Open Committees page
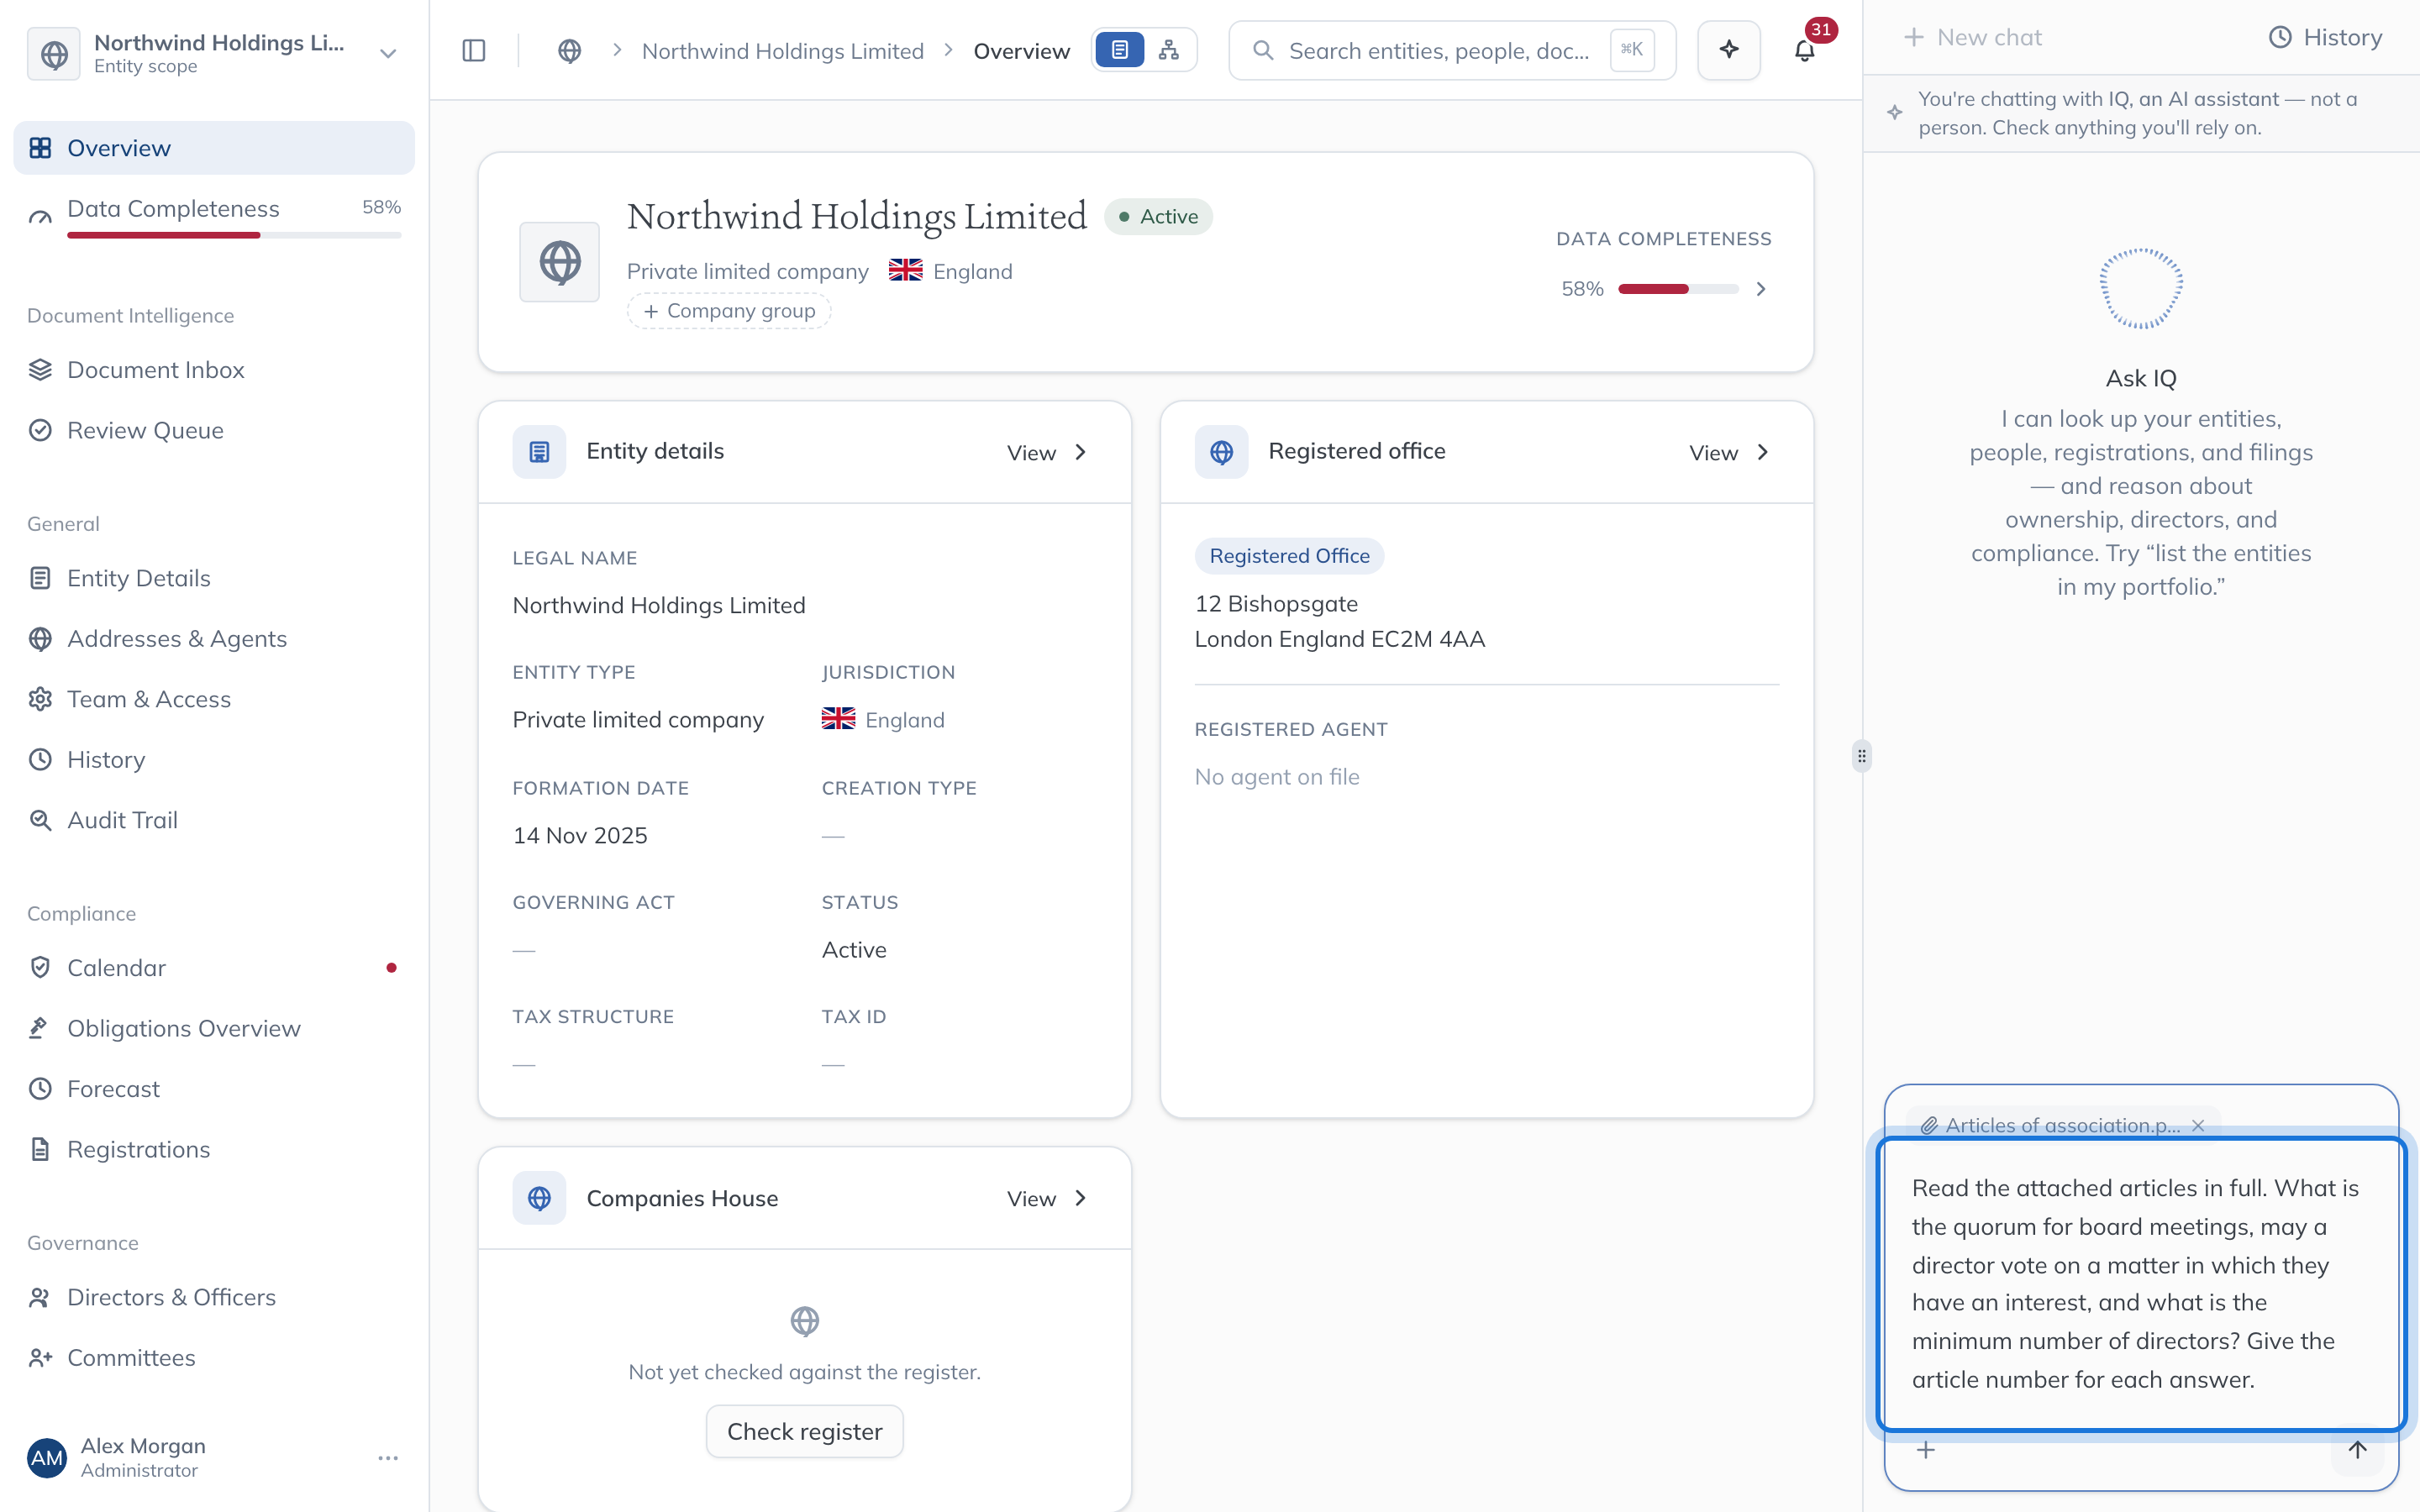The height and width of the screenshot is (1512, 2420). click(214, 1358)
